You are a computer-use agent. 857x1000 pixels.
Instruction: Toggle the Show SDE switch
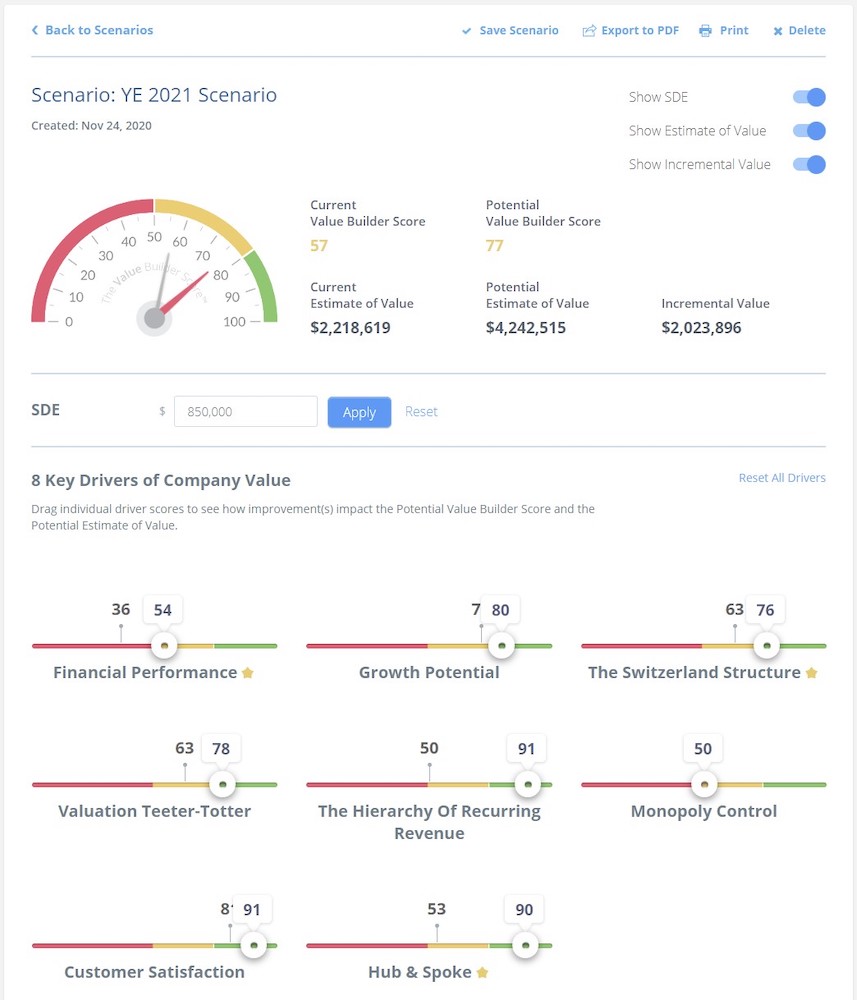click(809, 97)
